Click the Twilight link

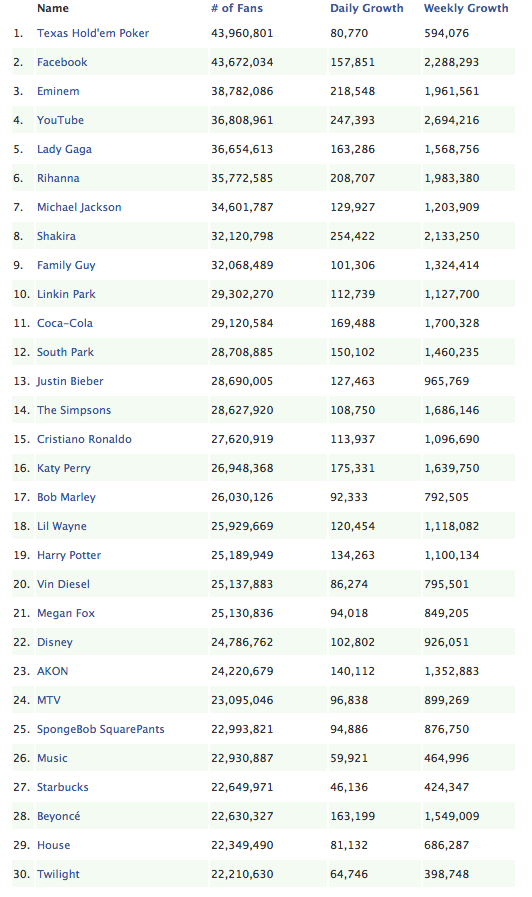point(58,874)
